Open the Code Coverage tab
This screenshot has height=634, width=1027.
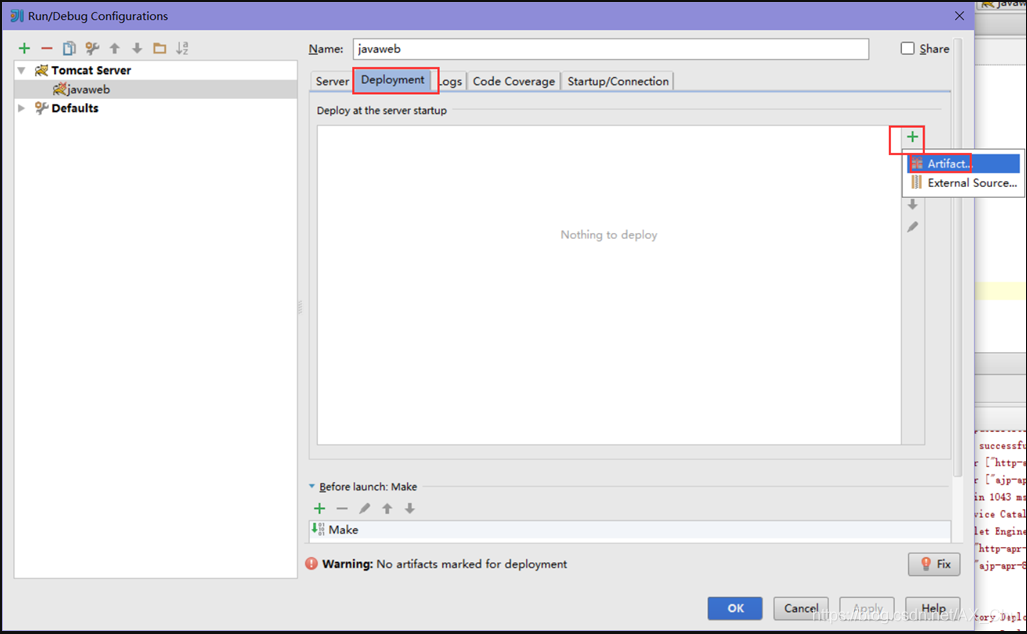tap(514, 81)
